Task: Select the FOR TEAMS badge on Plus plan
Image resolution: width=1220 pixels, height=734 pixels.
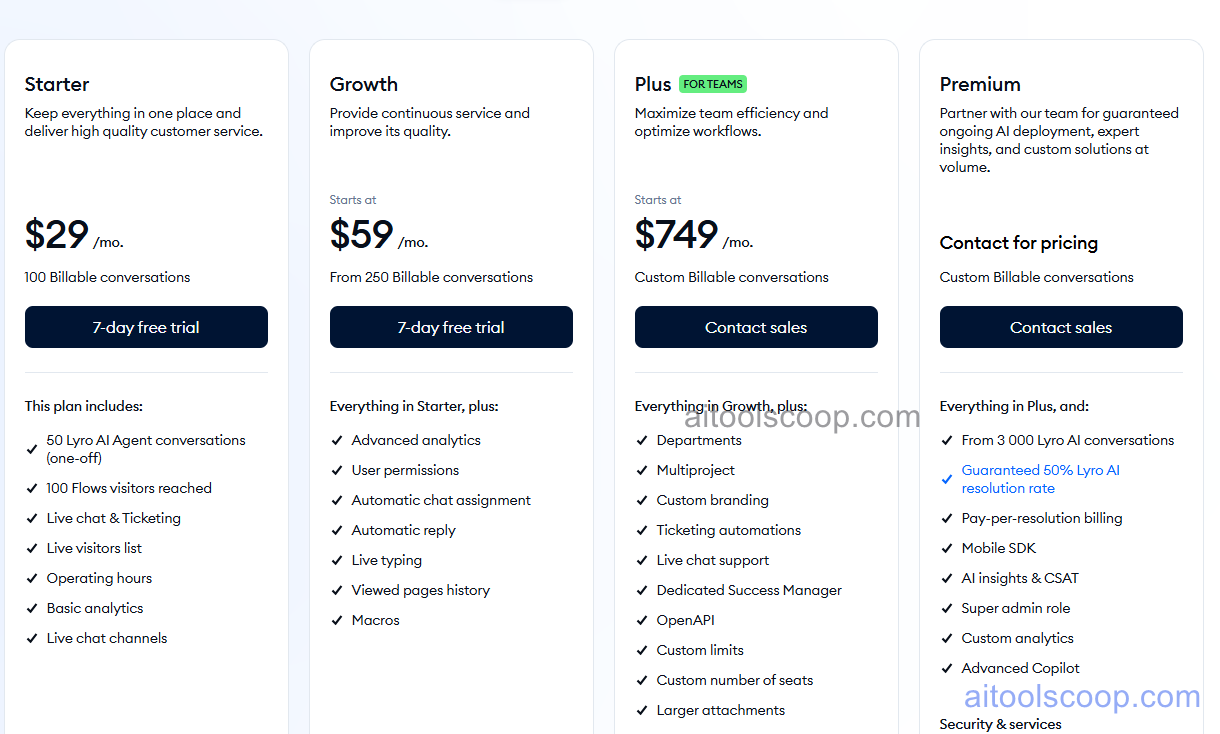Action: 712,84
